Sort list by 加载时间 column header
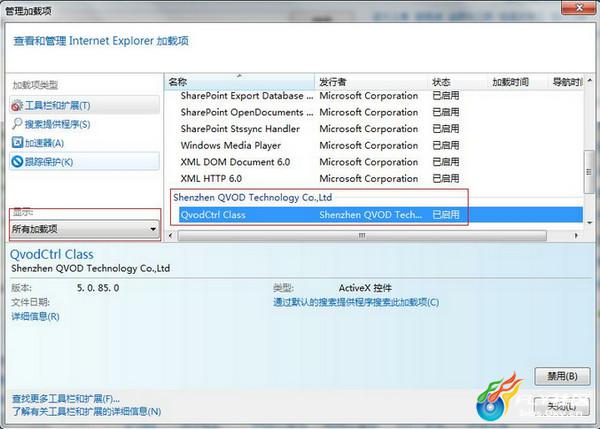The image size is (600, 429). pyautogui.click(x=517, y=82)
